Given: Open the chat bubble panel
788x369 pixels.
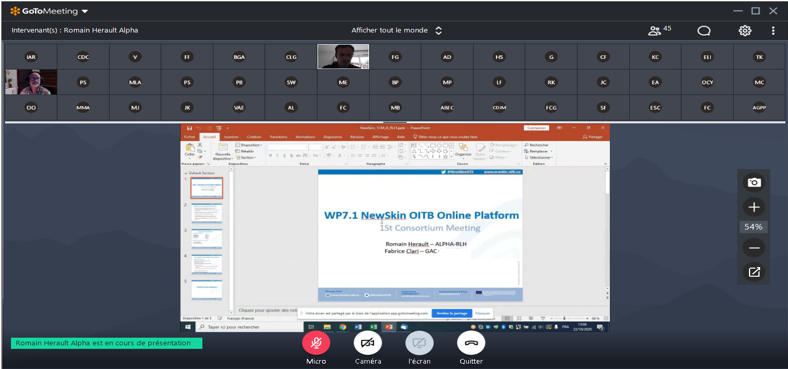Looking at the screenshot, I should tap(704, 31).
